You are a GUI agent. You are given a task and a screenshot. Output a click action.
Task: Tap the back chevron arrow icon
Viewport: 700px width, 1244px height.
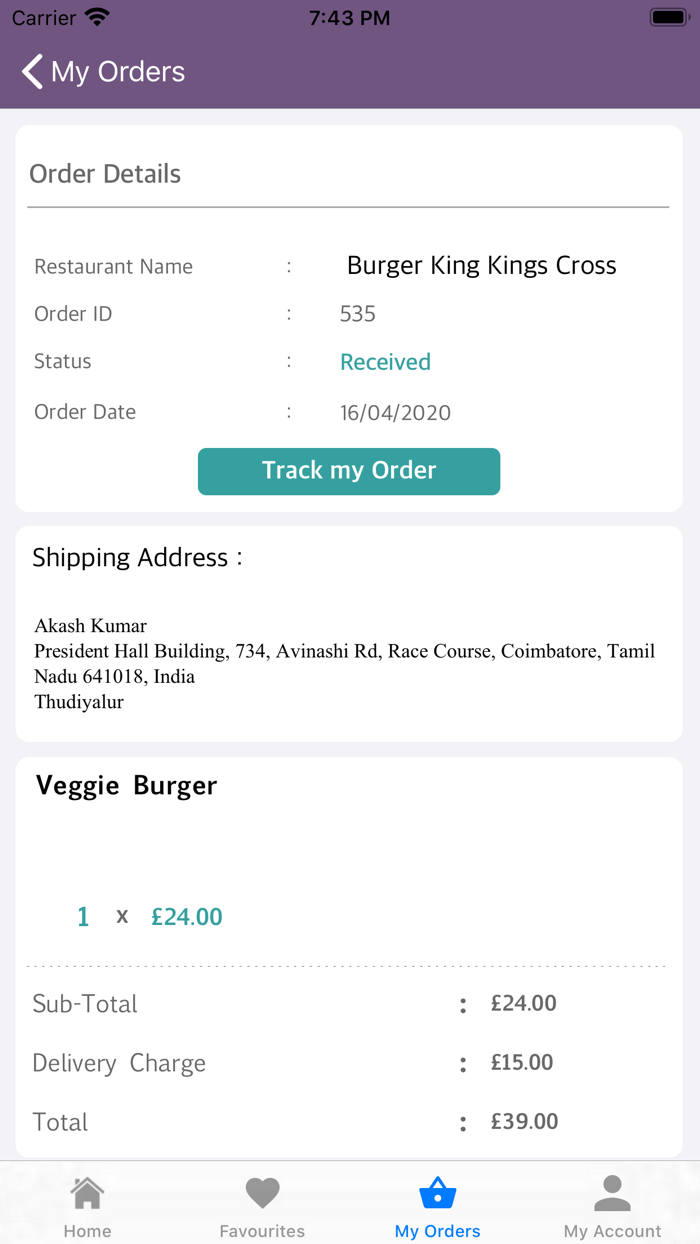pyautogui.click(x=33, y=72)
